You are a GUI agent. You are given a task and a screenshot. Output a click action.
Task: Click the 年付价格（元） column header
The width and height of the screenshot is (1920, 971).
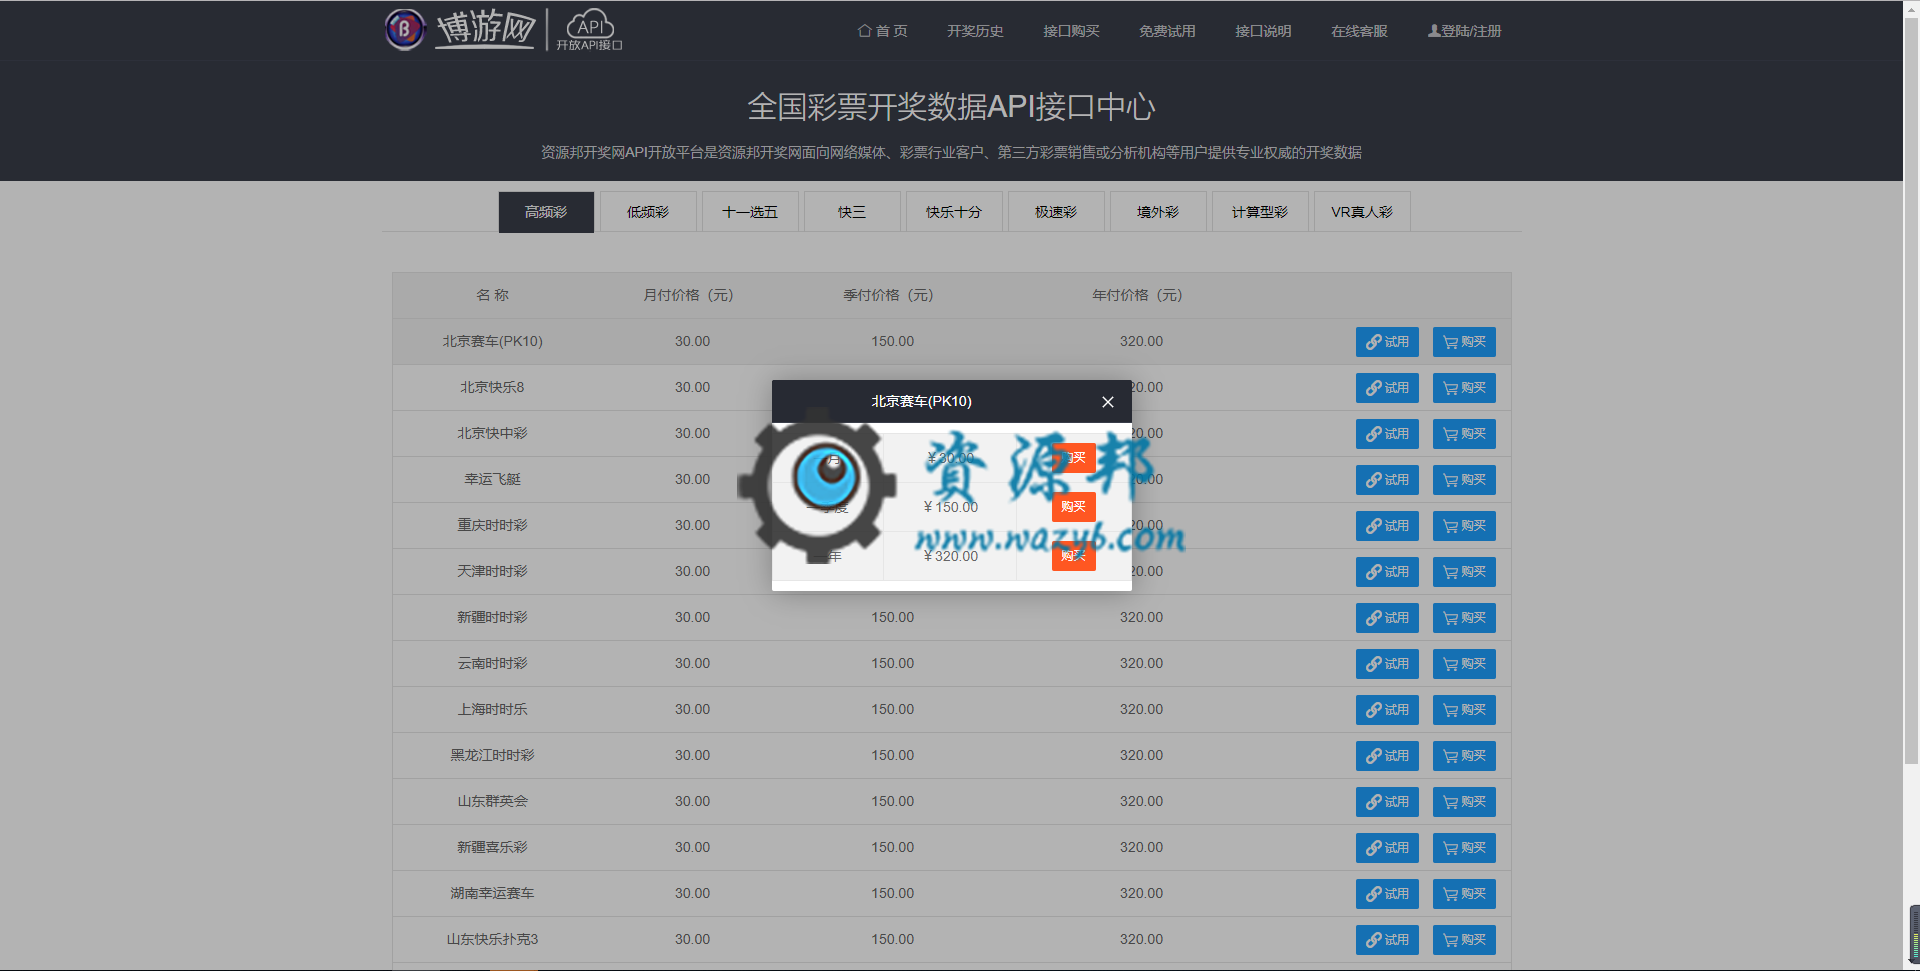[x=1137, y=295]
